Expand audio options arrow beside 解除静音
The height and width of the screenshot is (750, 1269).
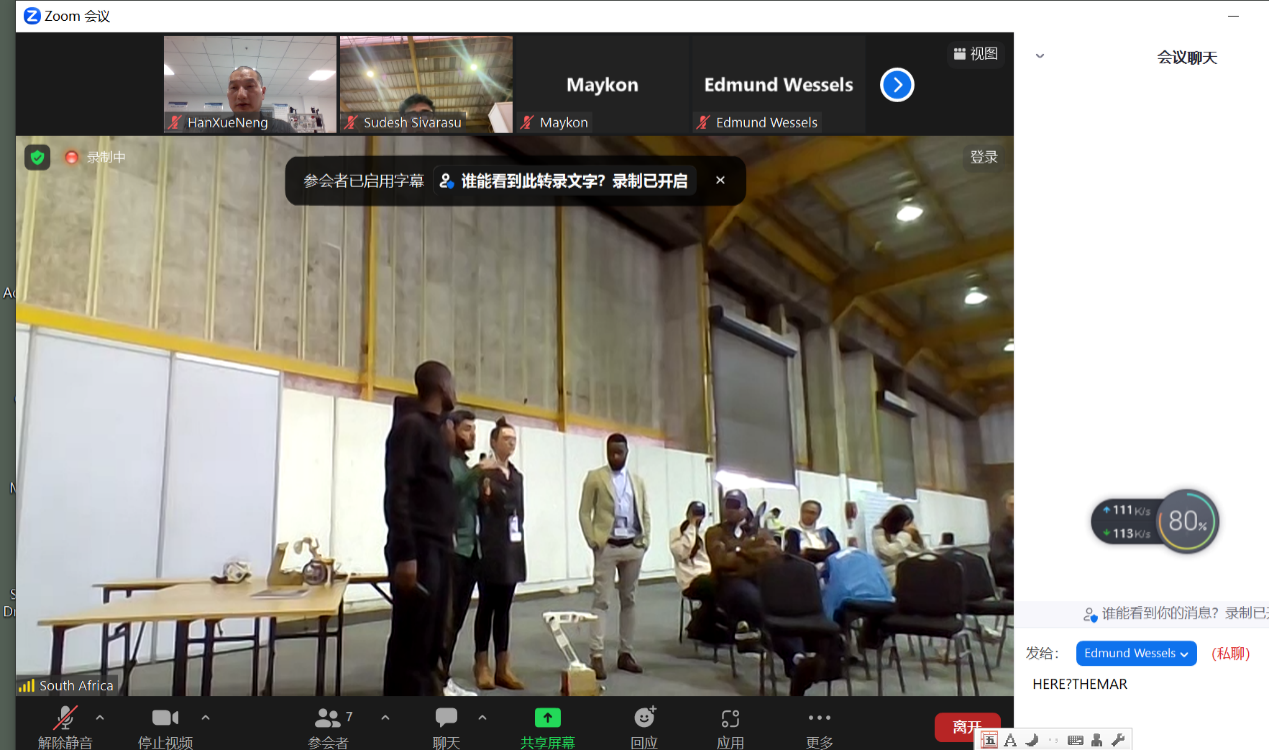pyautogui.click(x=100, y=717)
